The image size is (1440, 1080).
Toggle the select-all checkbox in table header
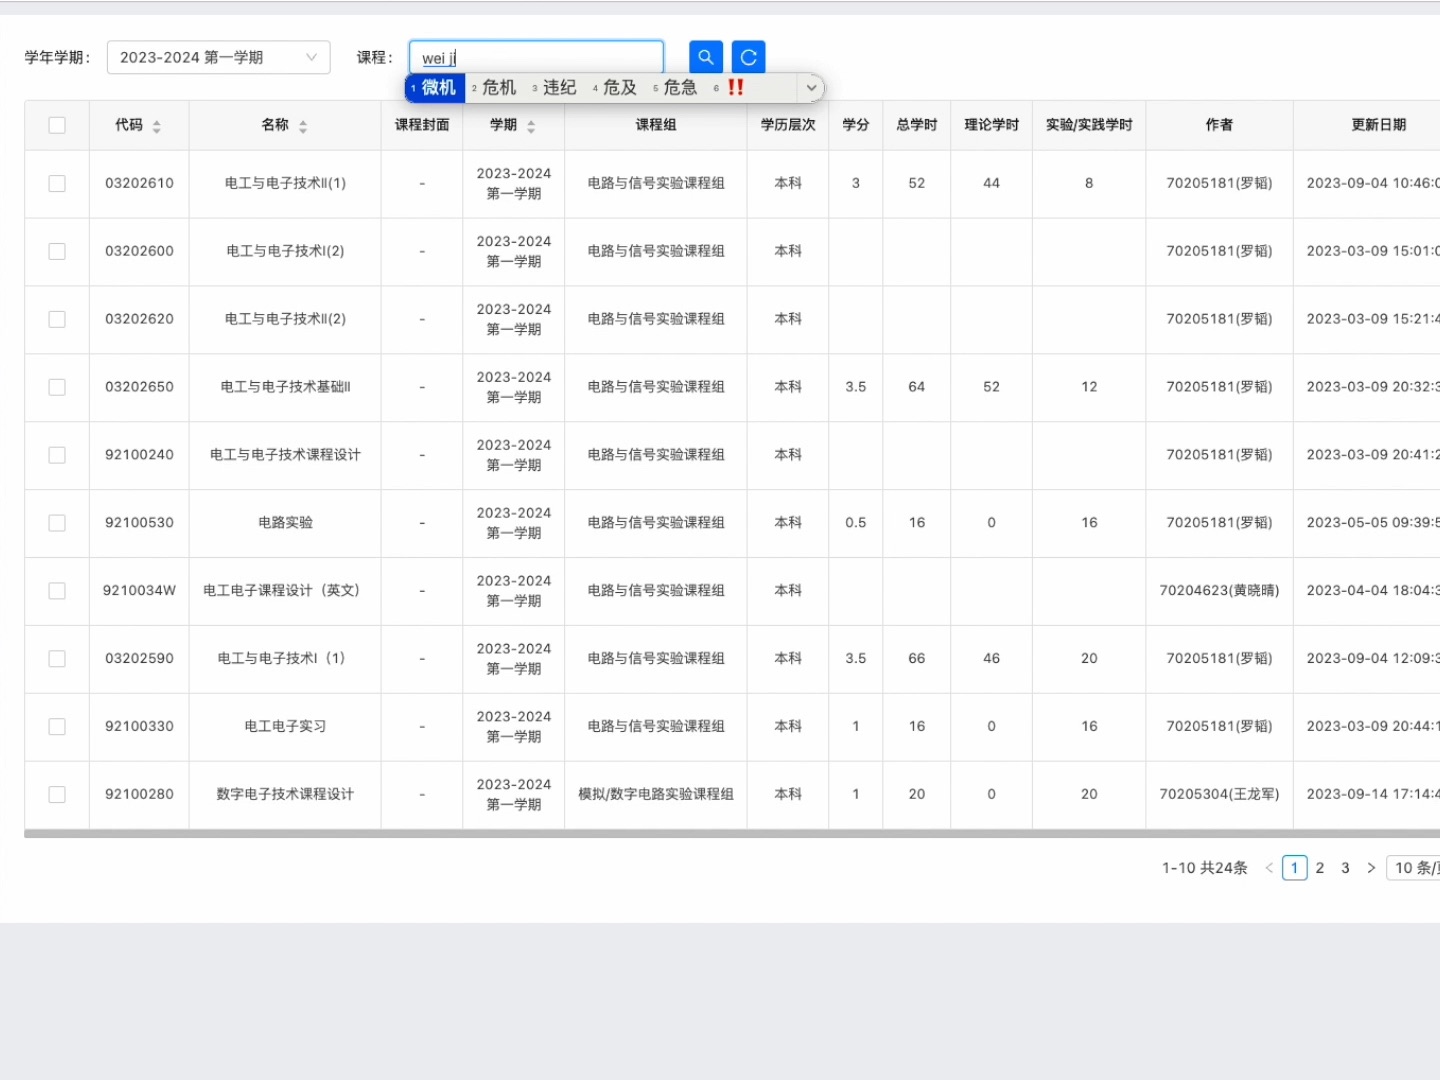(x=57, y=125)
